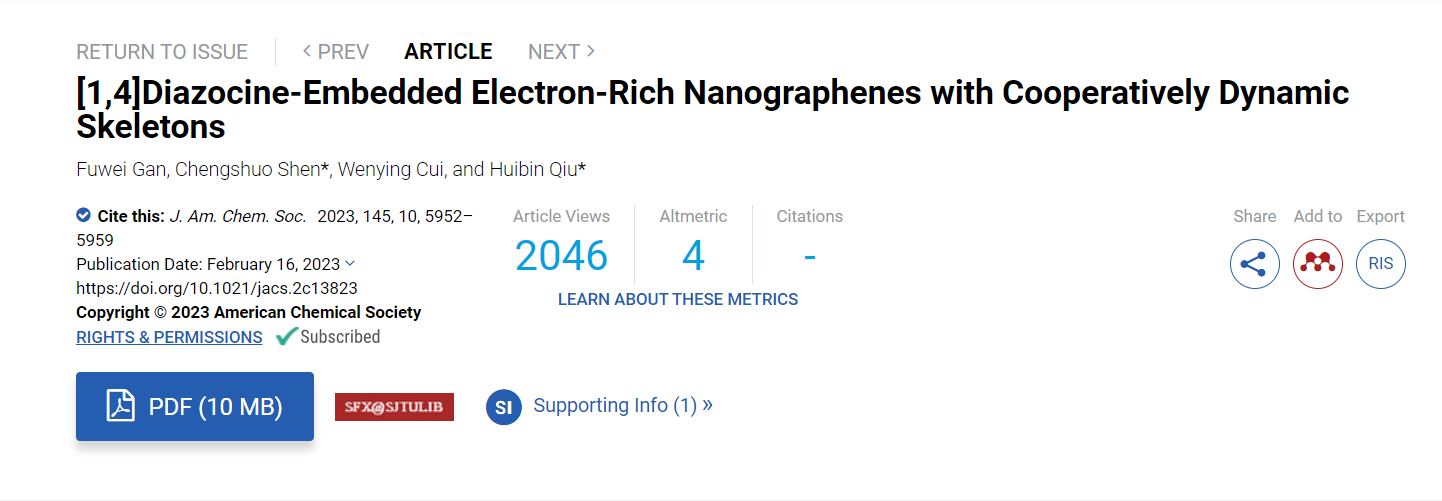
Task: Click the green Subscribed checkmark
Action: click(x=286, y=336)
